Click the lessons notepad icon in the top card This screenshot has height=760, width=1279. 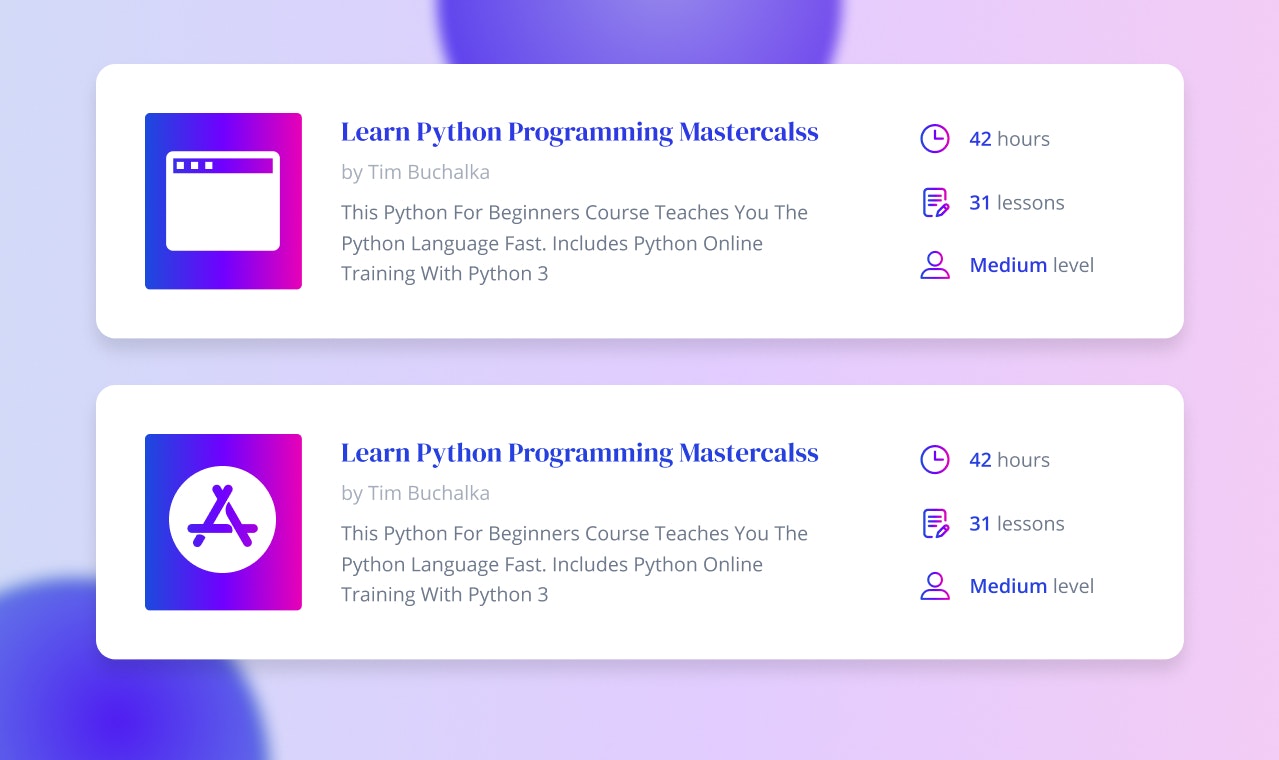935,202
